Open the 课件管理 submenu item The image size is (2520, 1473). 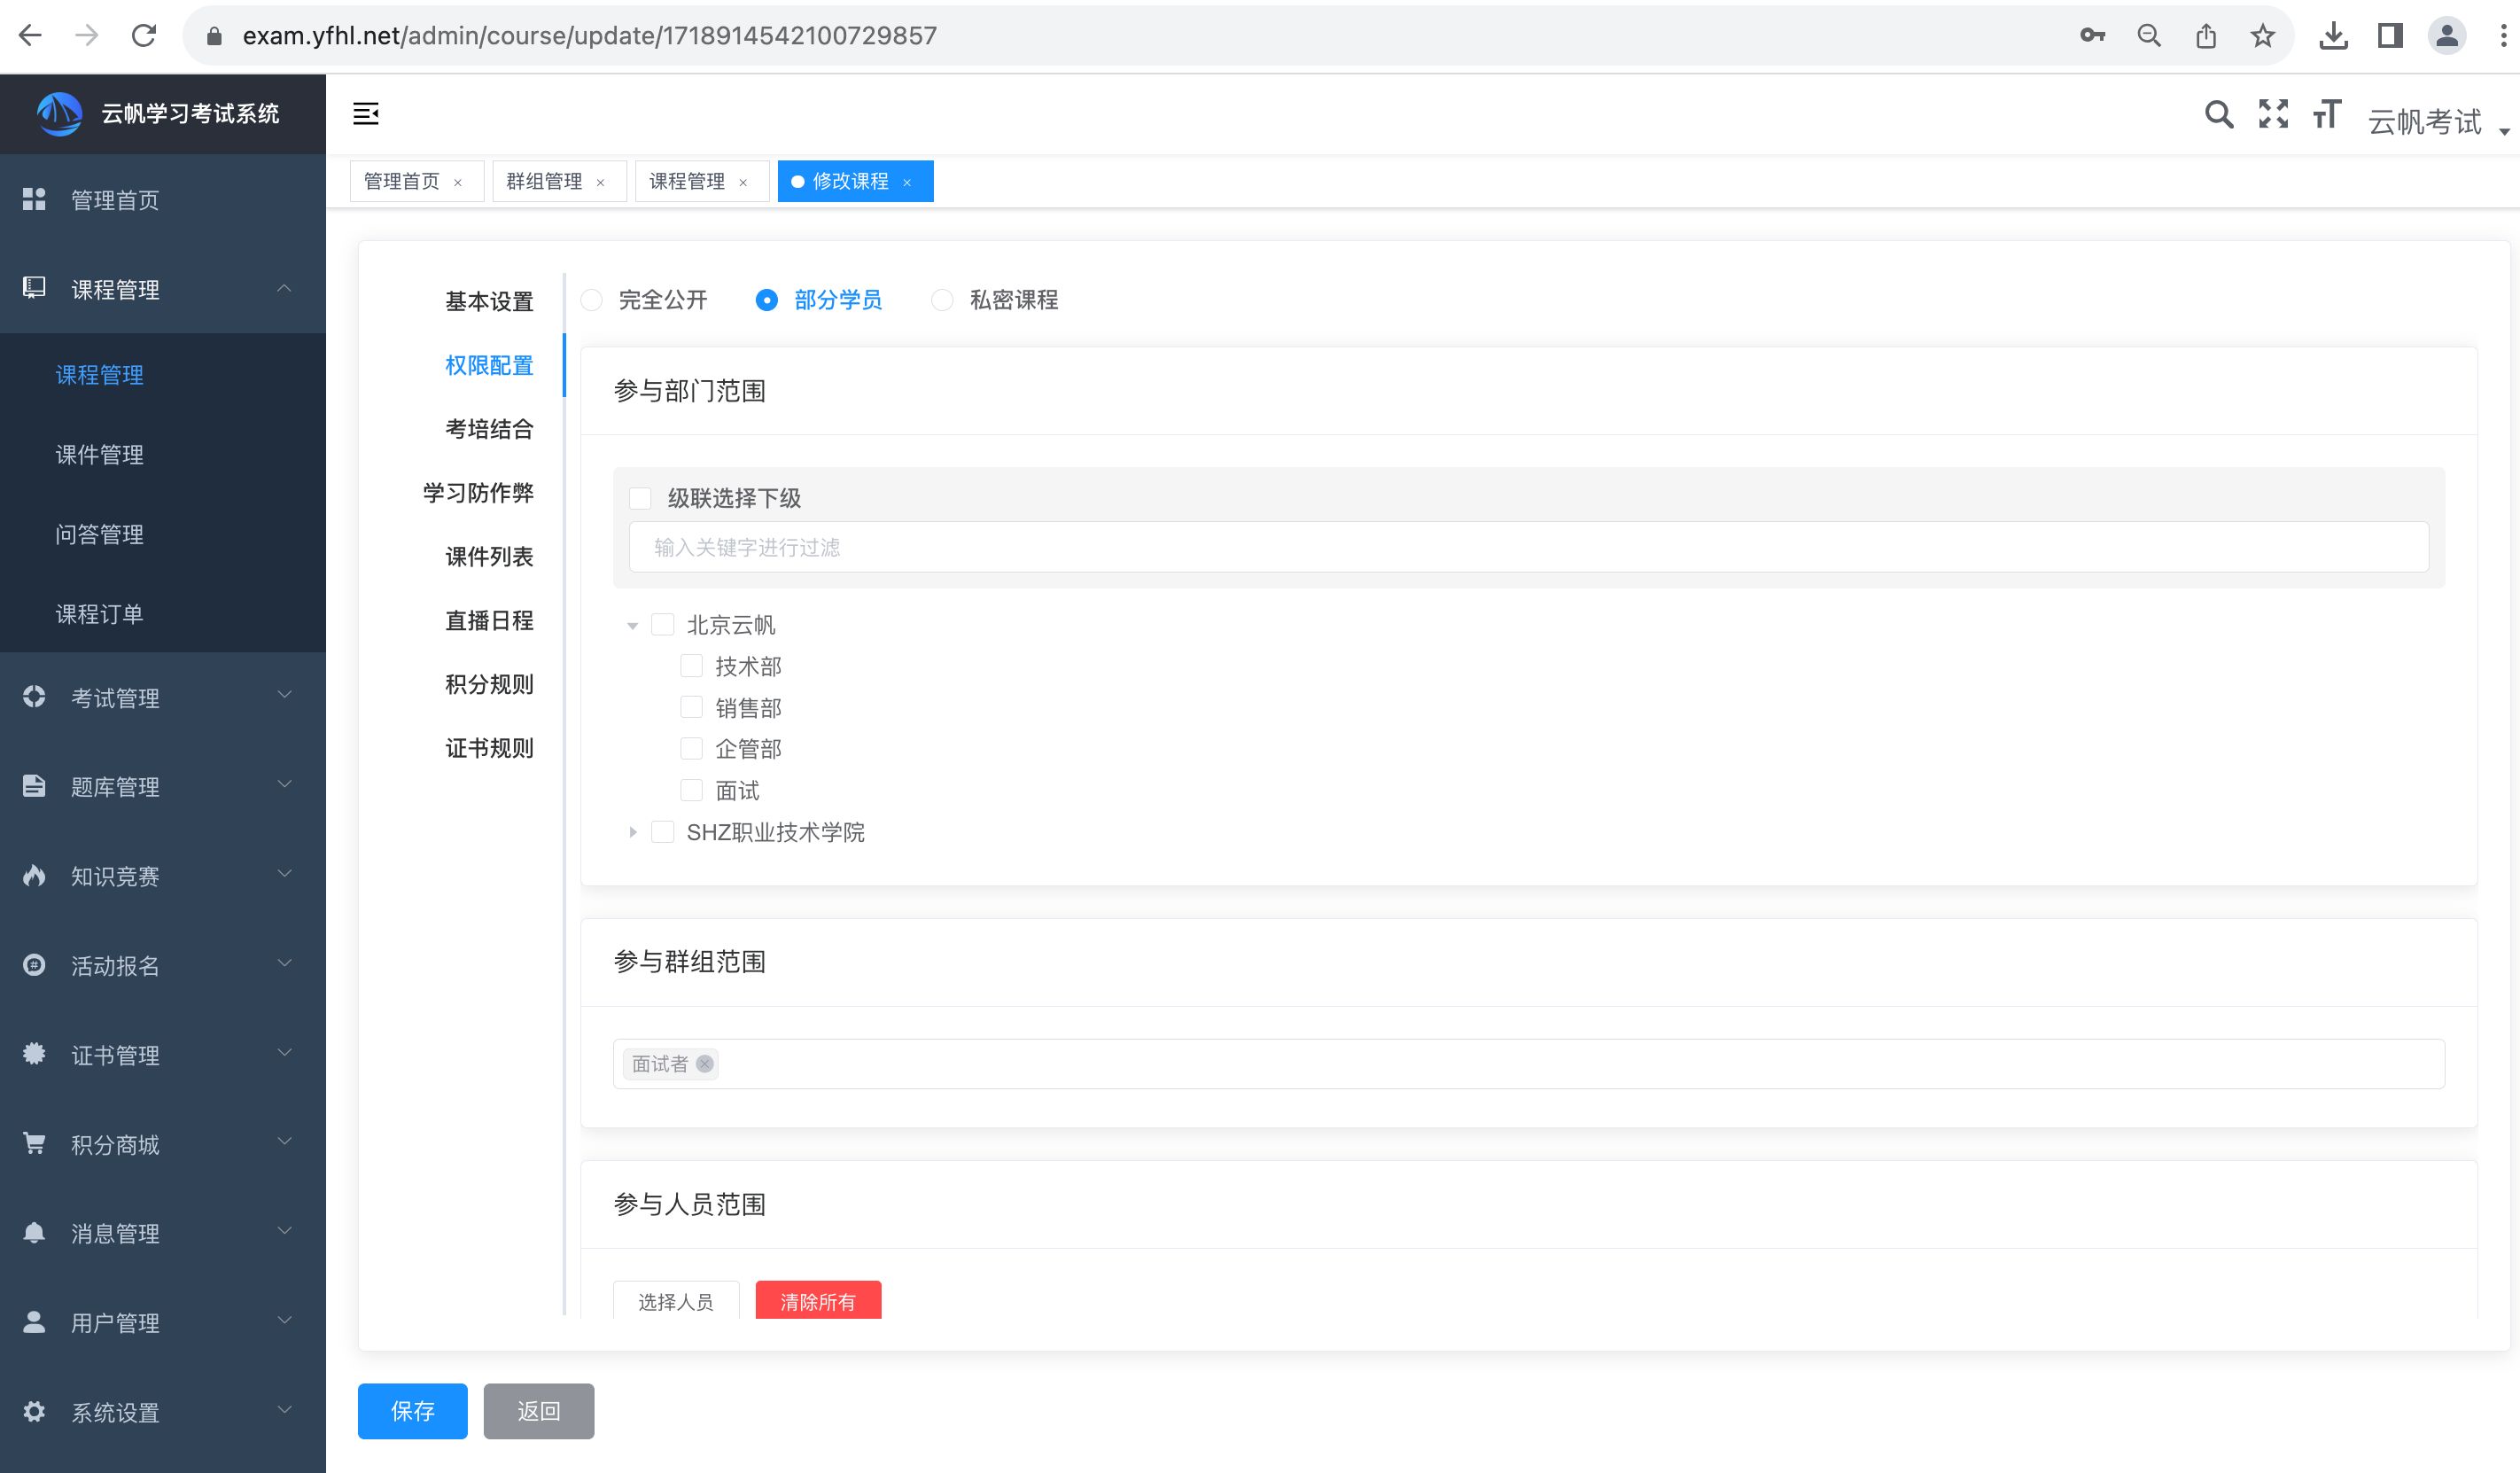point(100,455)
